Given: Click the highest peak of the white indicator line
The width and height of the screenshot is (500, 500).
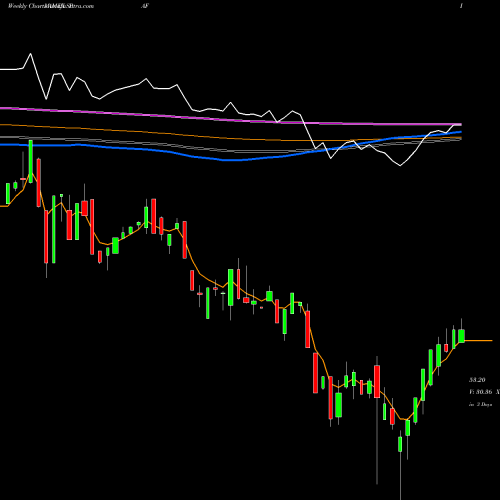Looking at the screenshot, I should (x=31, y=54).
